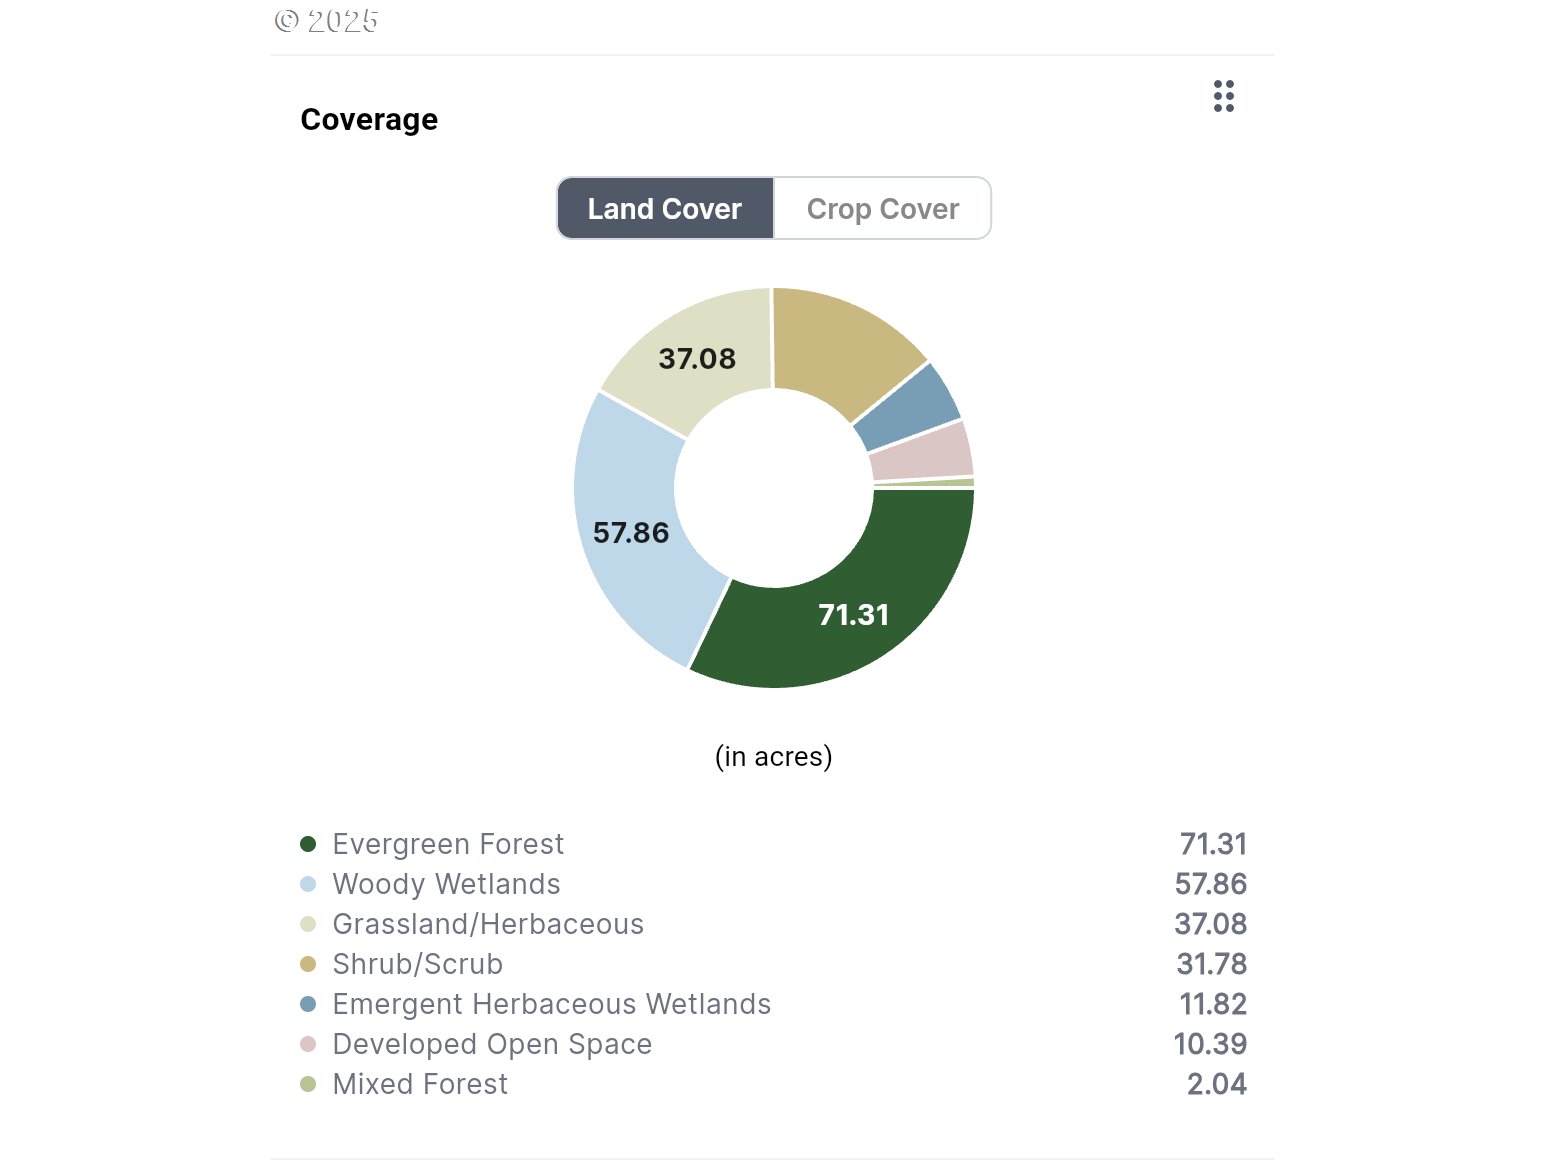
Task: Switch to the Crop Cover tab
Action: 882,209
